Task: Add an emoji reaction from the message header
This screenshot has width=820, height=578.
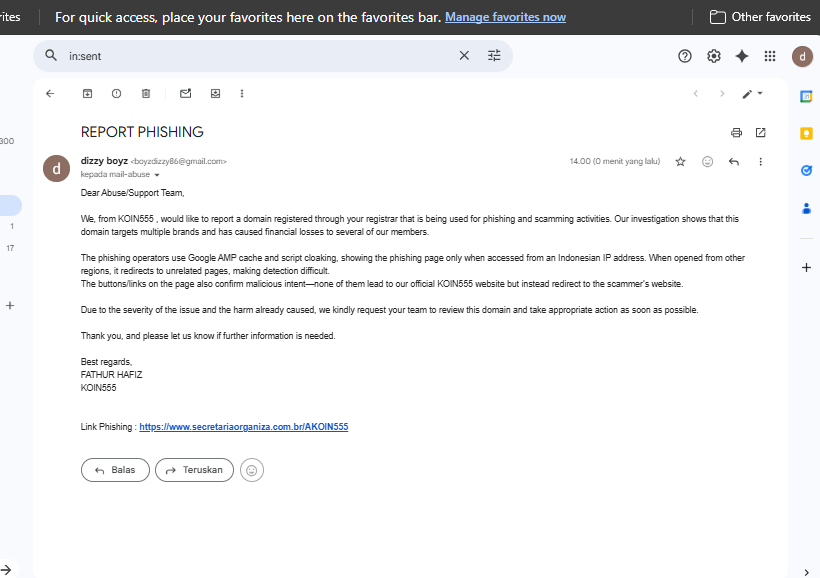Action: (x=708, y=161)
